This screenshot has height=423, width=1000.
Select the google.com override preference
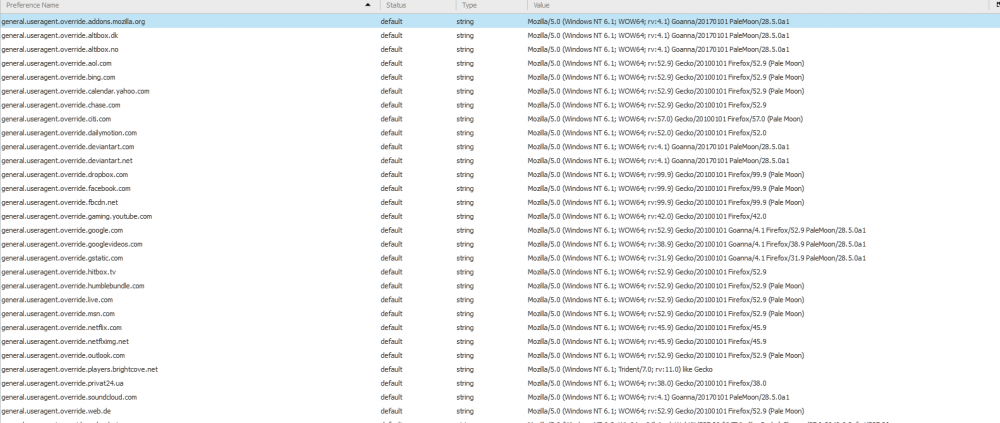(62, 230)
